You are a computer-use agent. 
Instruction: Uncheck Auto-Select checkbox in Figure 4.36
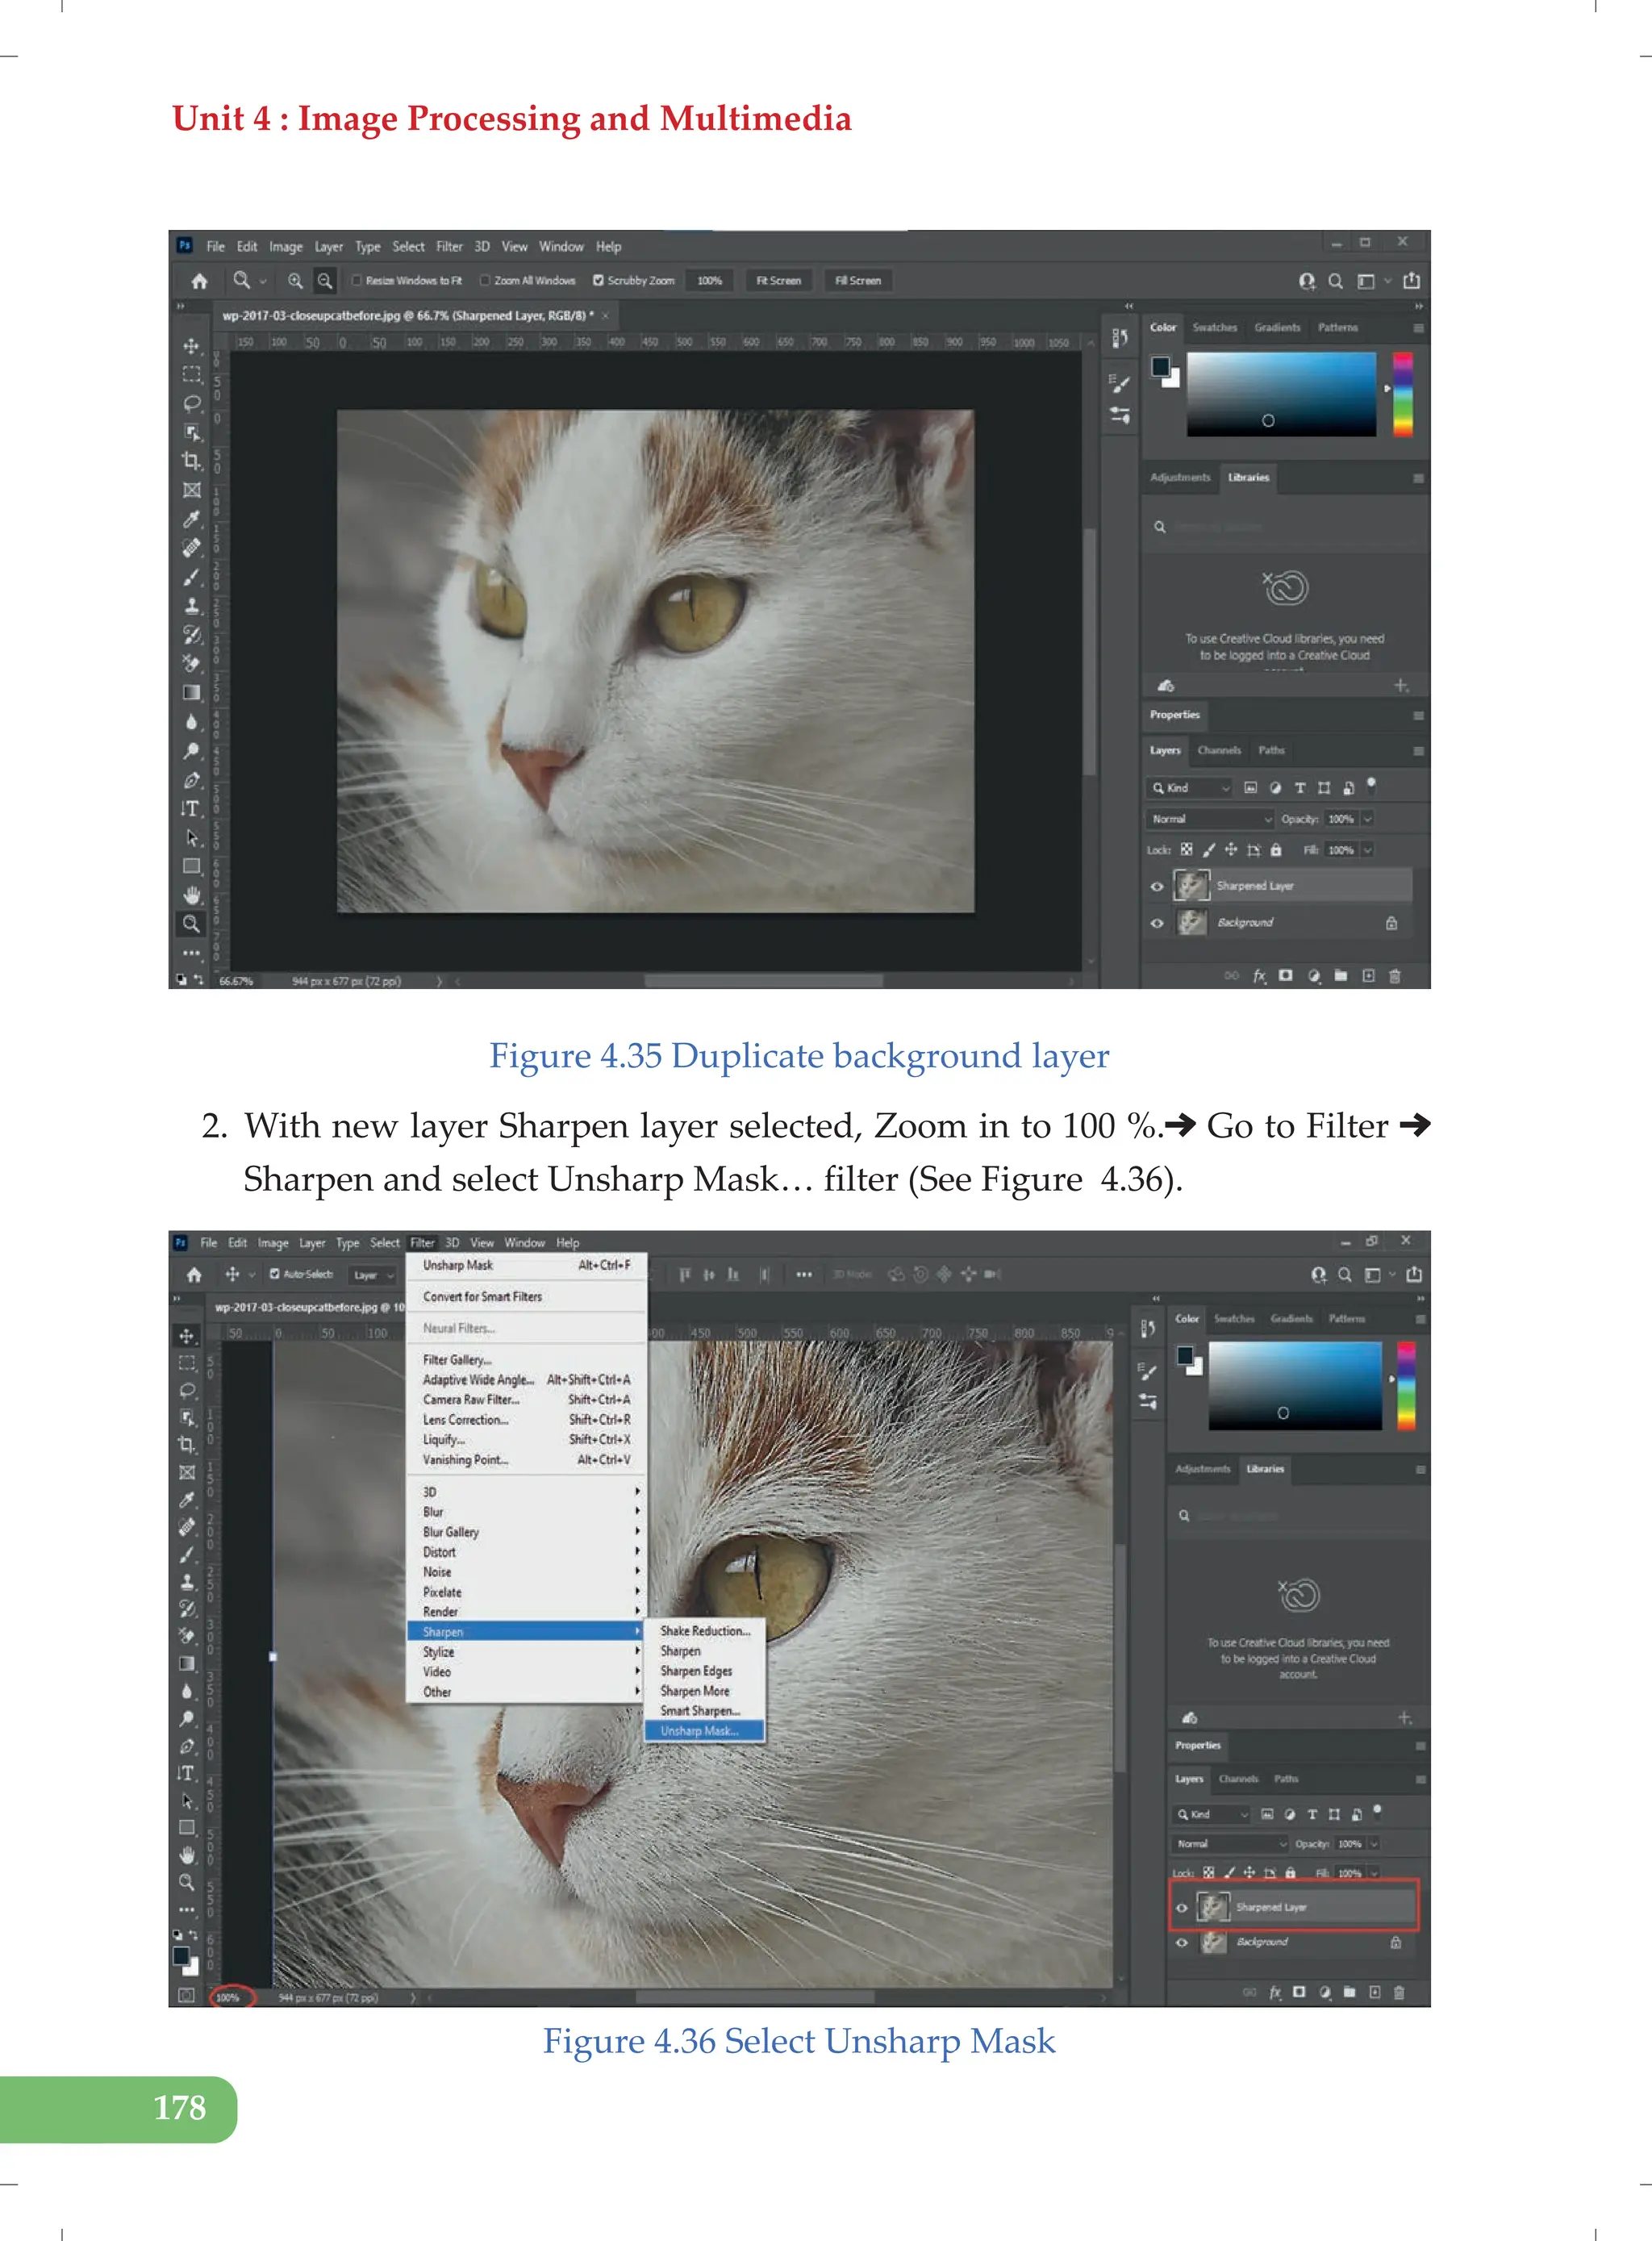(x=275, y=1274)
